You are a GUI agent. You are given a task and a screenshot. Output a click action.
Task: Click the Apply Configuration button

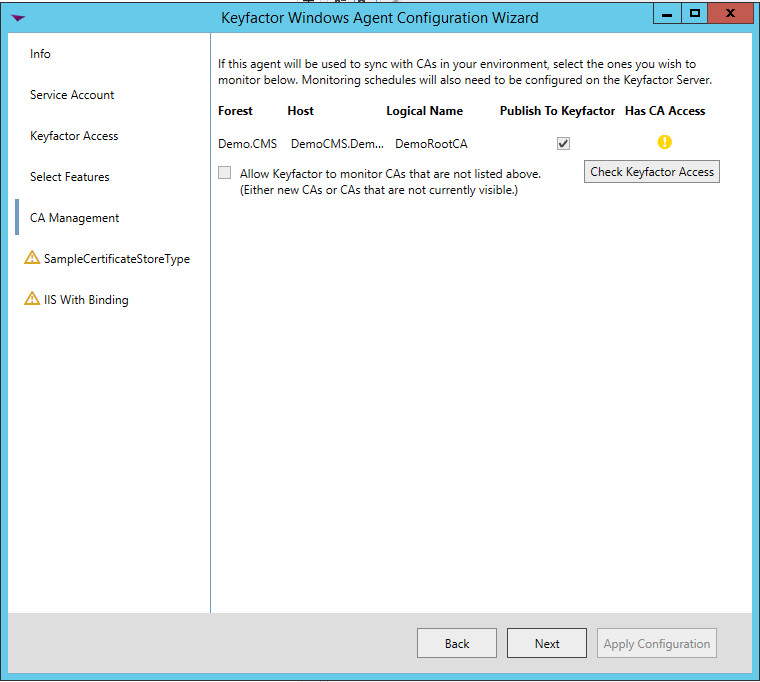pyautogui.click(x=656, y=643)
